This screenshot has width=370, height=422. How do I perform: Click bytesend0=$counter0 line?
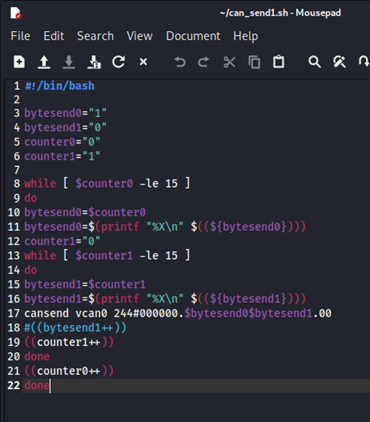tap(85, 212)
